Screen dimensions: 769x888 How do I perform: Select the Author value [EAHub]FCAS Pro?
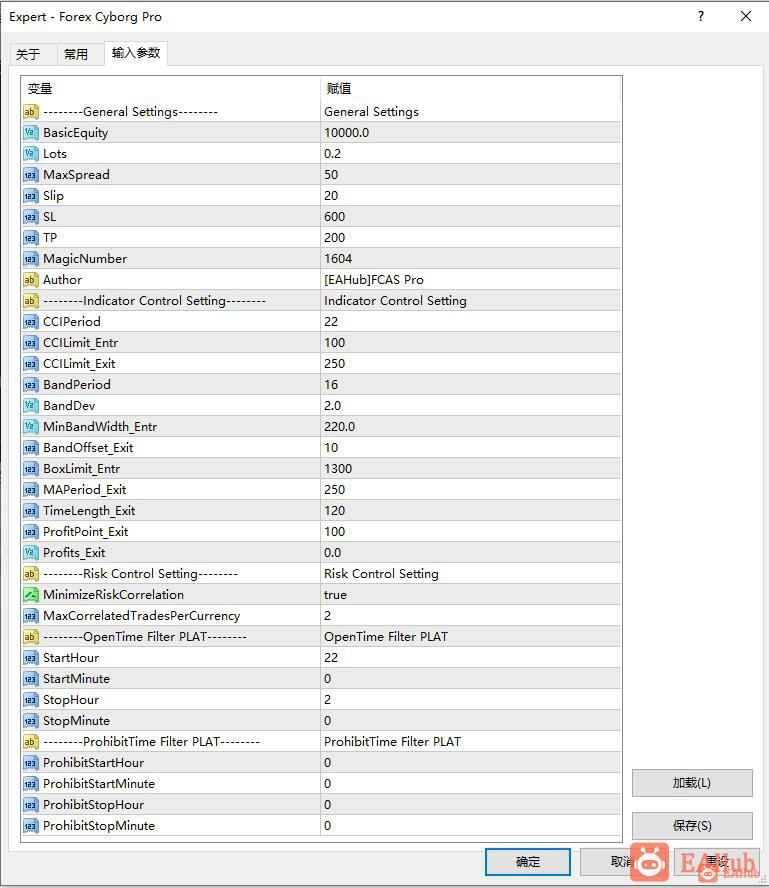tap(374, 279)
